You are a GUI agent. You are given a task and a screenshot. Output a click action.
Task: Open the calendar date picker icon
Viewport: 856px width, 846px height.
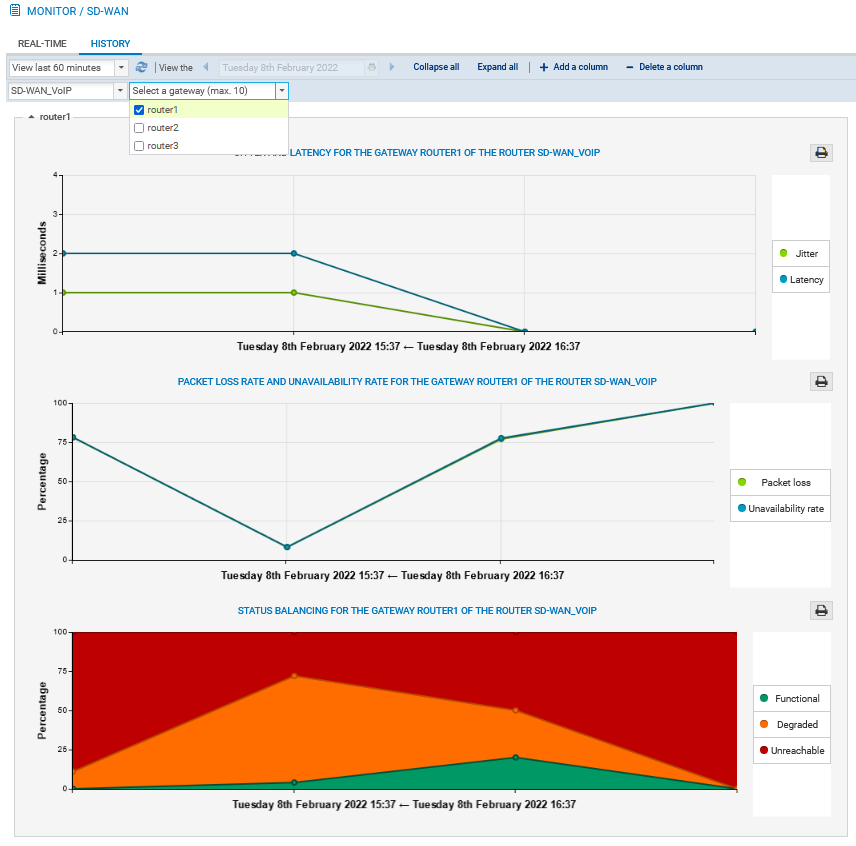click(372, 67)
